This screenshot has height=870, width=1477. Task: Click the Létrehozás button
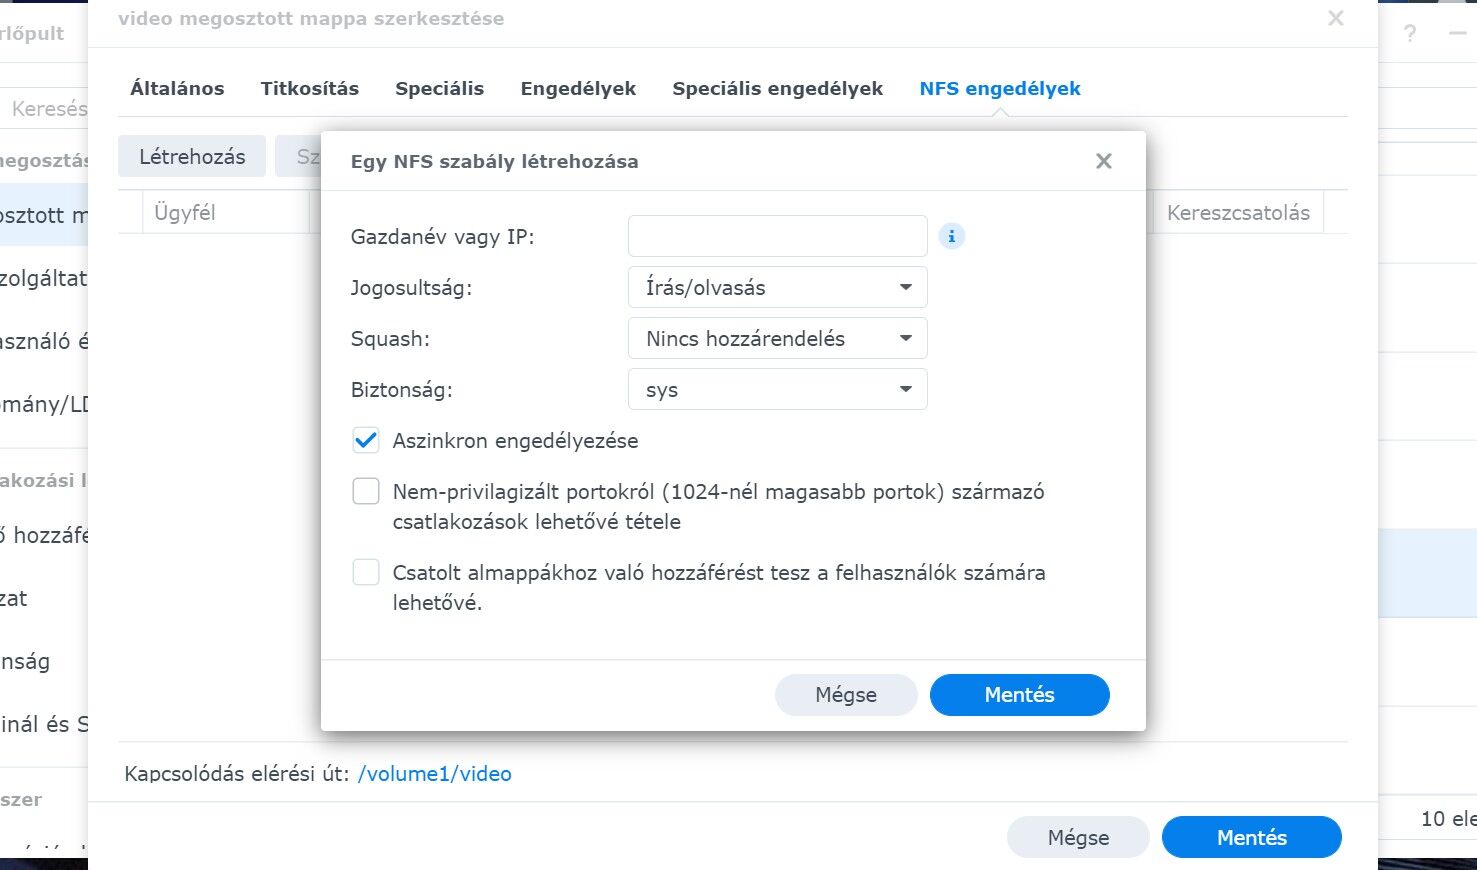click(192, 156)
